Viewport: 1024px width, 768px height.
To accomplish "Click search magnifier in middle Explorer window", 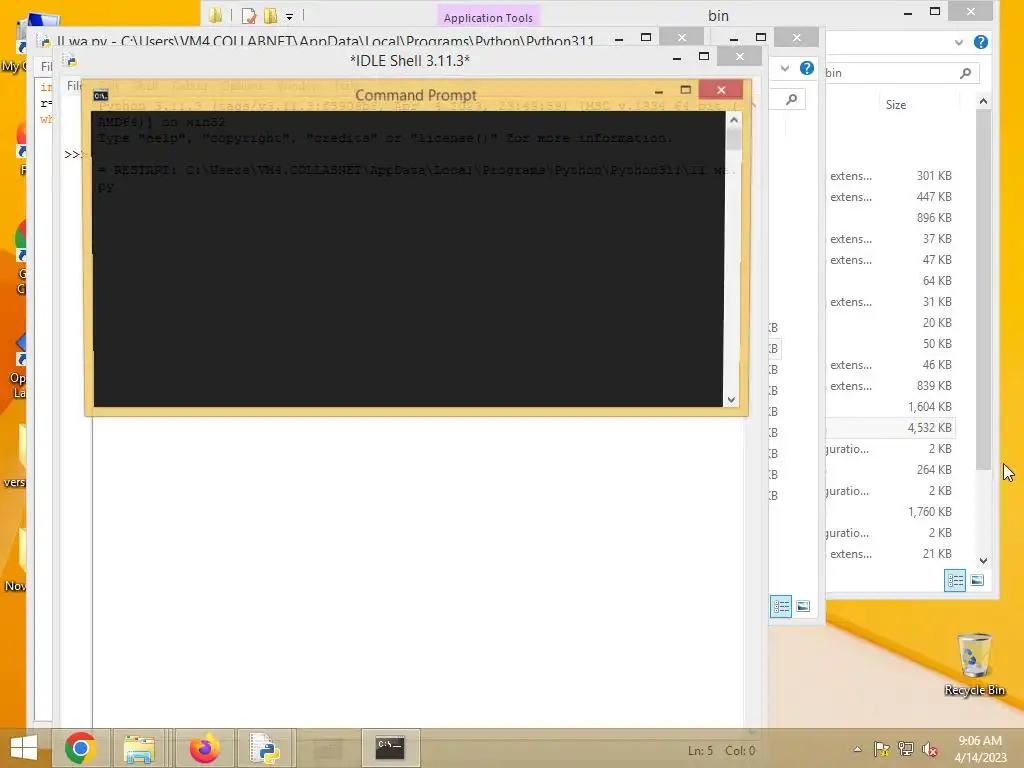I will pyautogui.click(x=792, y=99).
